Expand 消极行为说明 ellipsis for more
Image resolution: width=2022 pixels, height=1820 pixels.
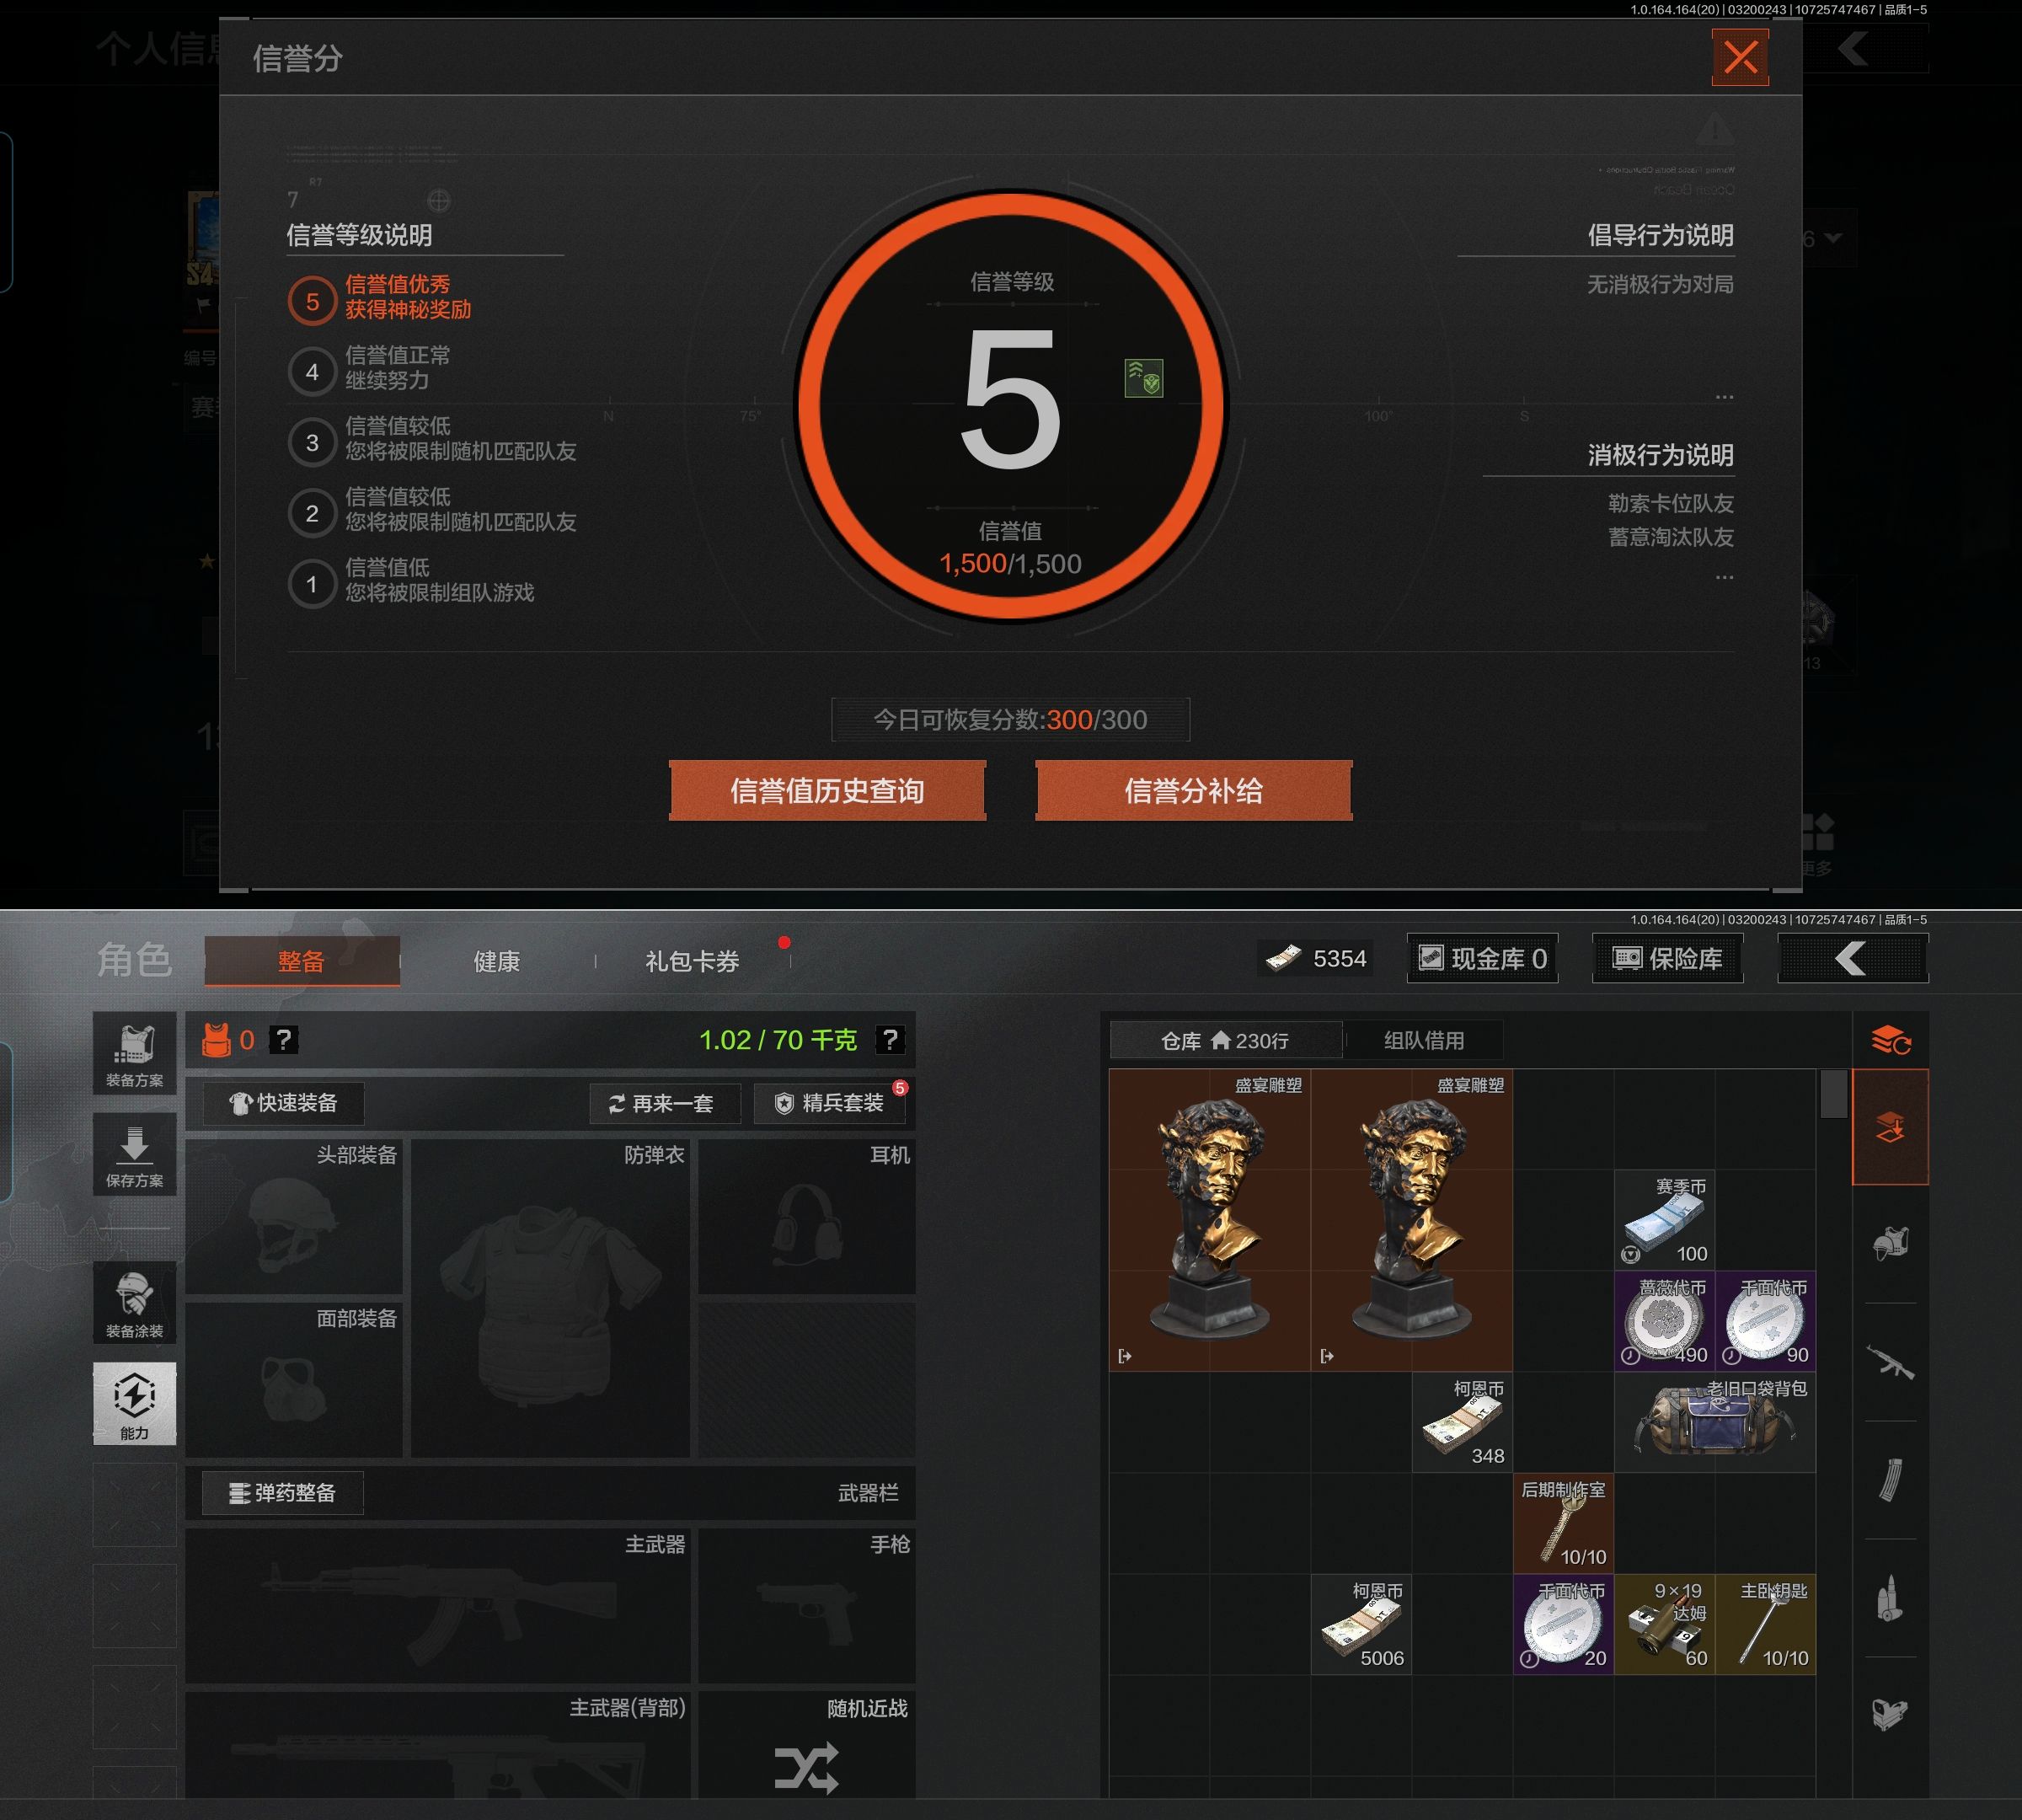pyautogui.click(x=1724, y=577)
